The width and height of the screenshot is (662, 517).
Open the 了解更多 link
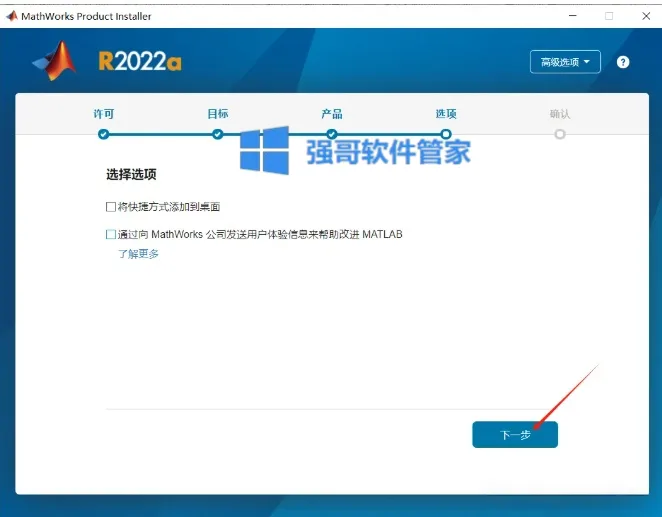tap(138, 254)
